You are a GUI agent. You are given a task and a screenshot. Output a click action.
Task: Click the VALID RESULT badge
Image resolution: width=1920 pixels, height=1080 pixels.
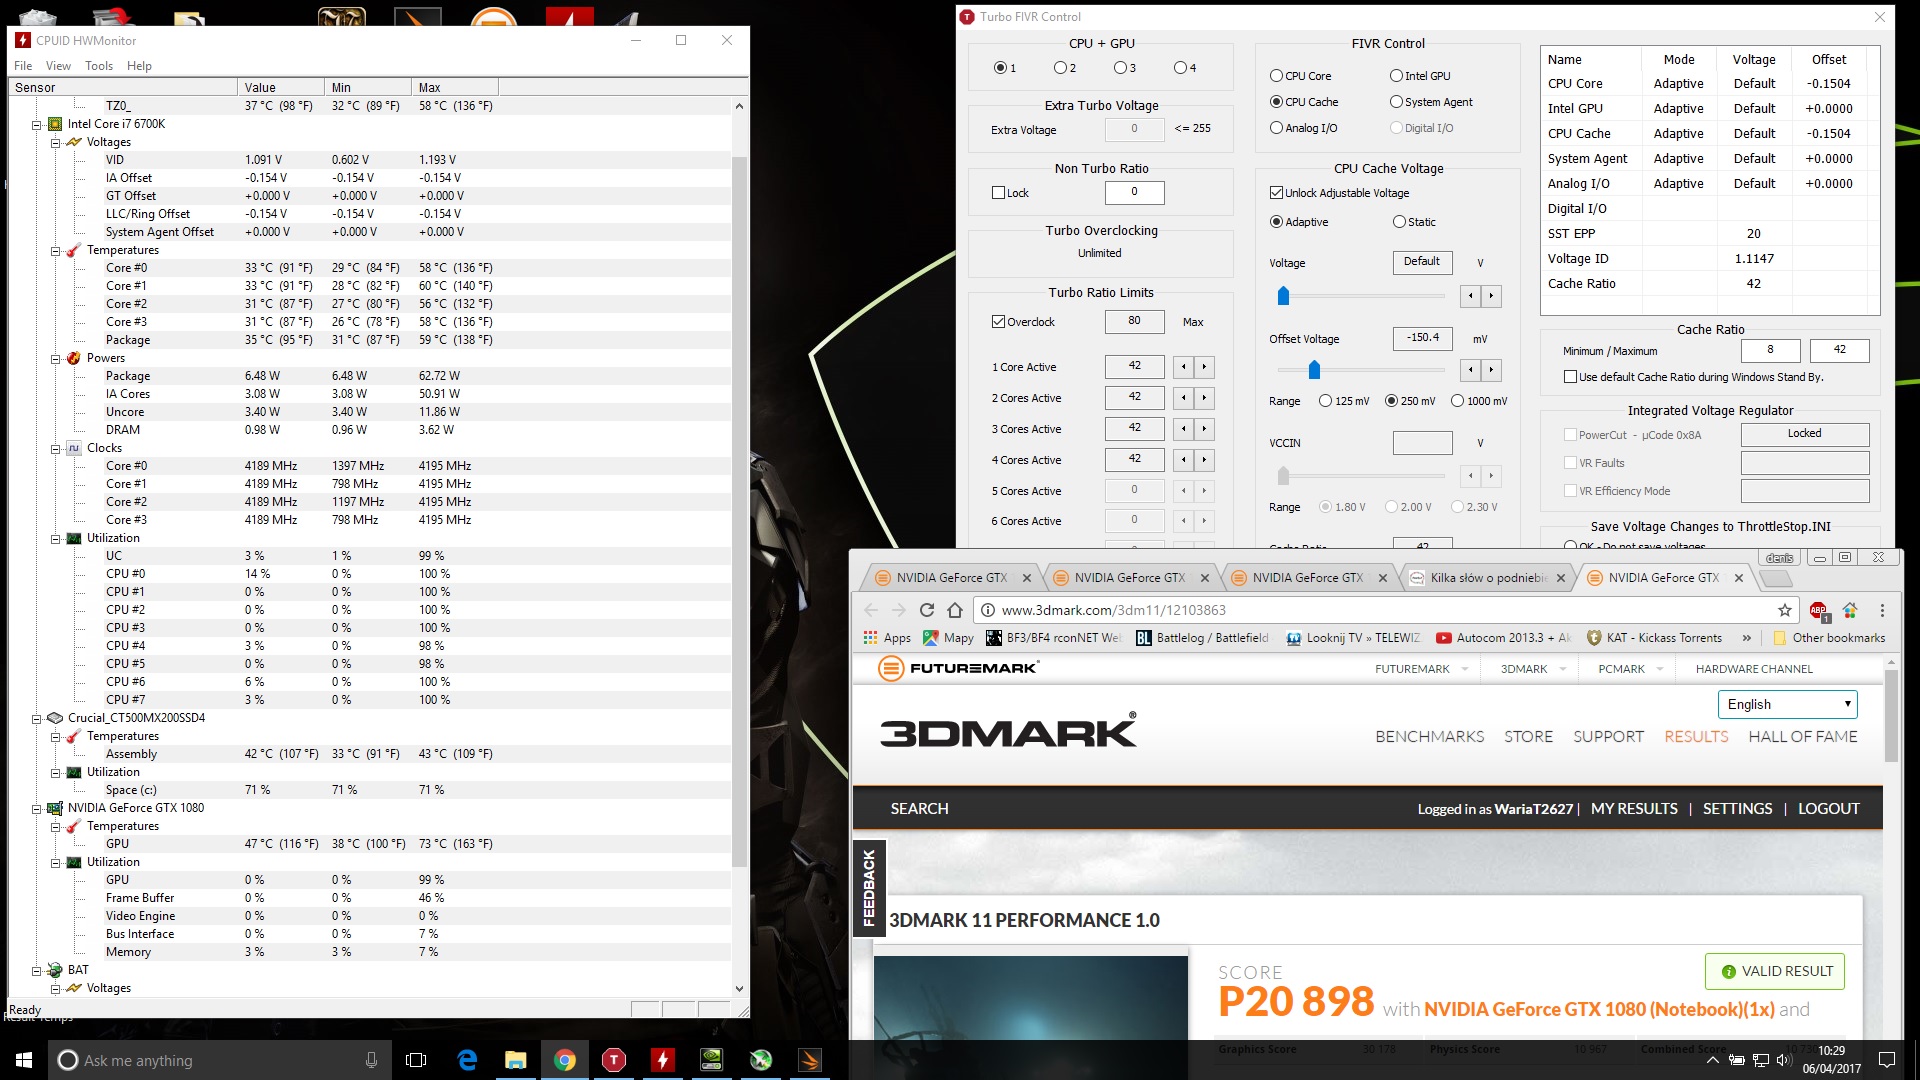point(1775,971)
